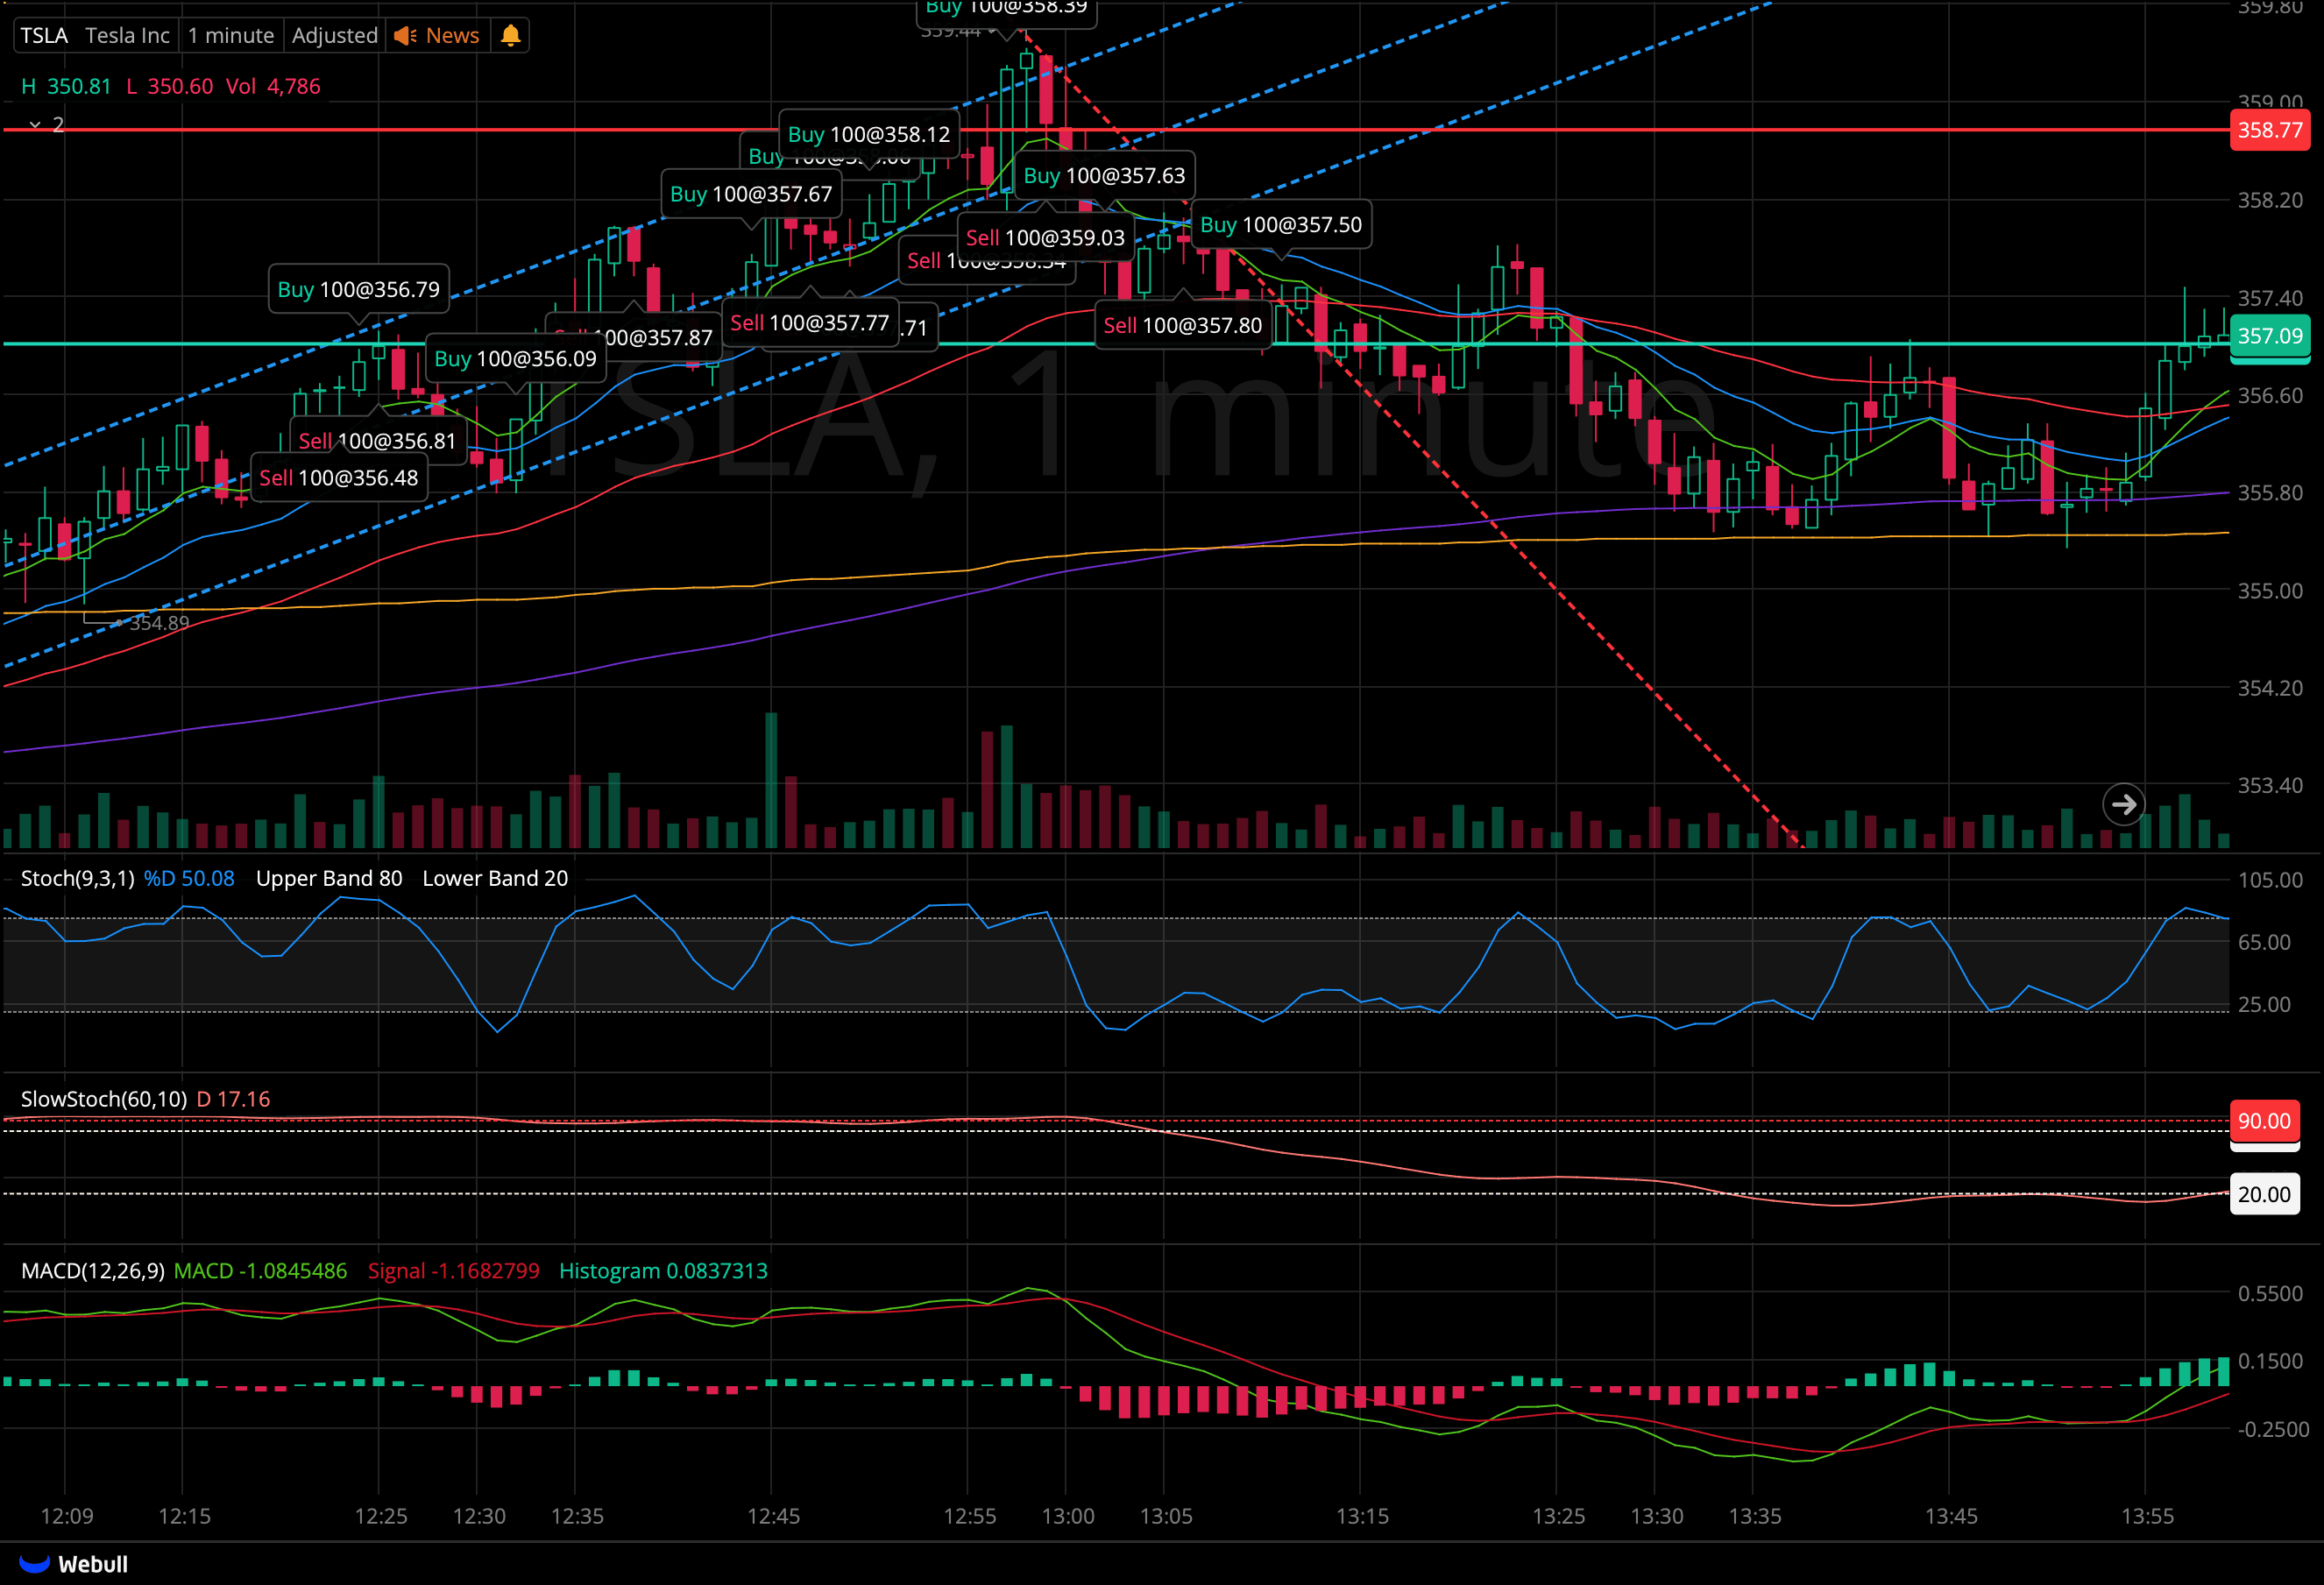
Task: Click the Buy 100@357.50 order marker
Action: click(x=1280, y=225)
